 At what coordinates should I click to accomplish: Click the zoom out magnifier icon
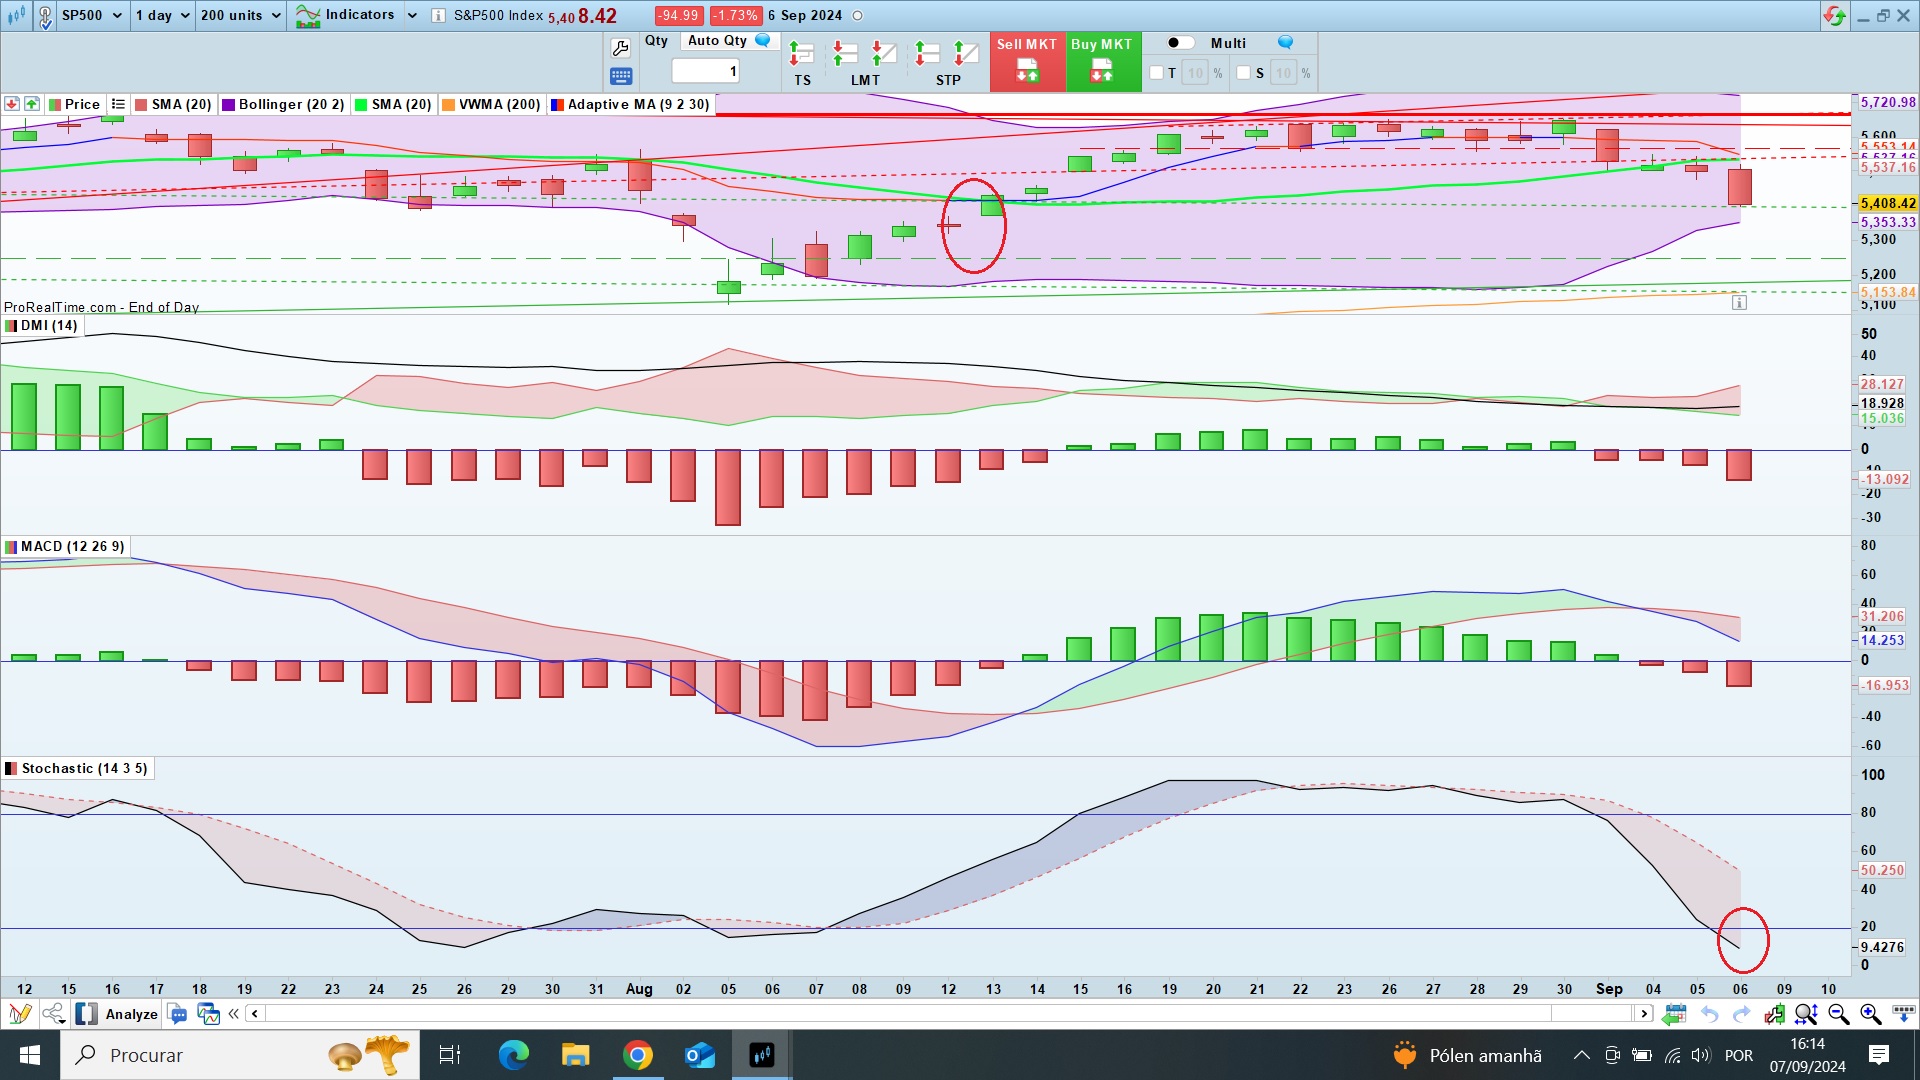[1838, 1014]
